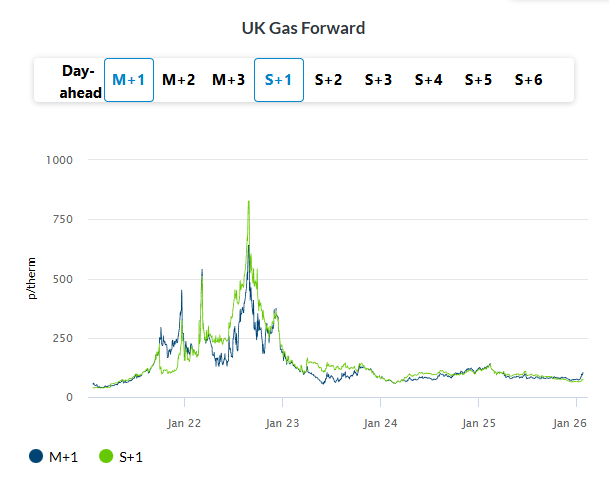Click the Jan 23 x-axis label

pos(283,423)
